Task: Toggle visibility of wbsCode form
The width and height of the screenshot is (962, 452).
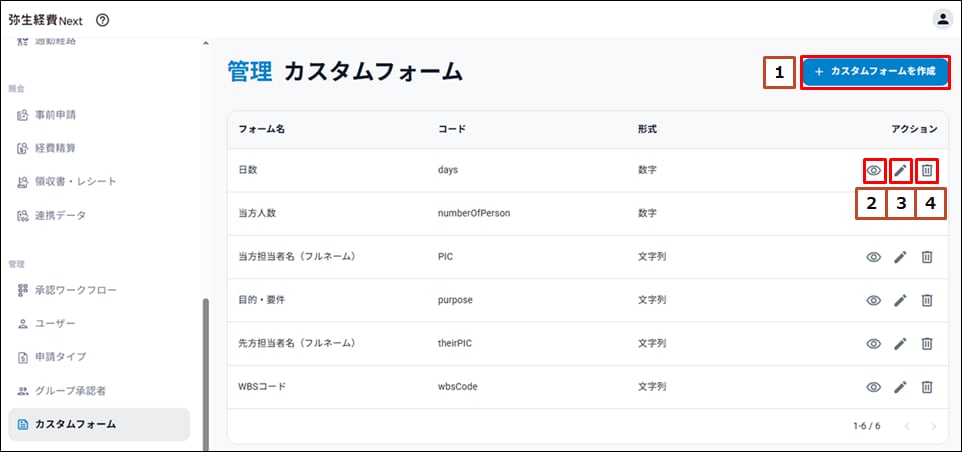Action: 873,387
